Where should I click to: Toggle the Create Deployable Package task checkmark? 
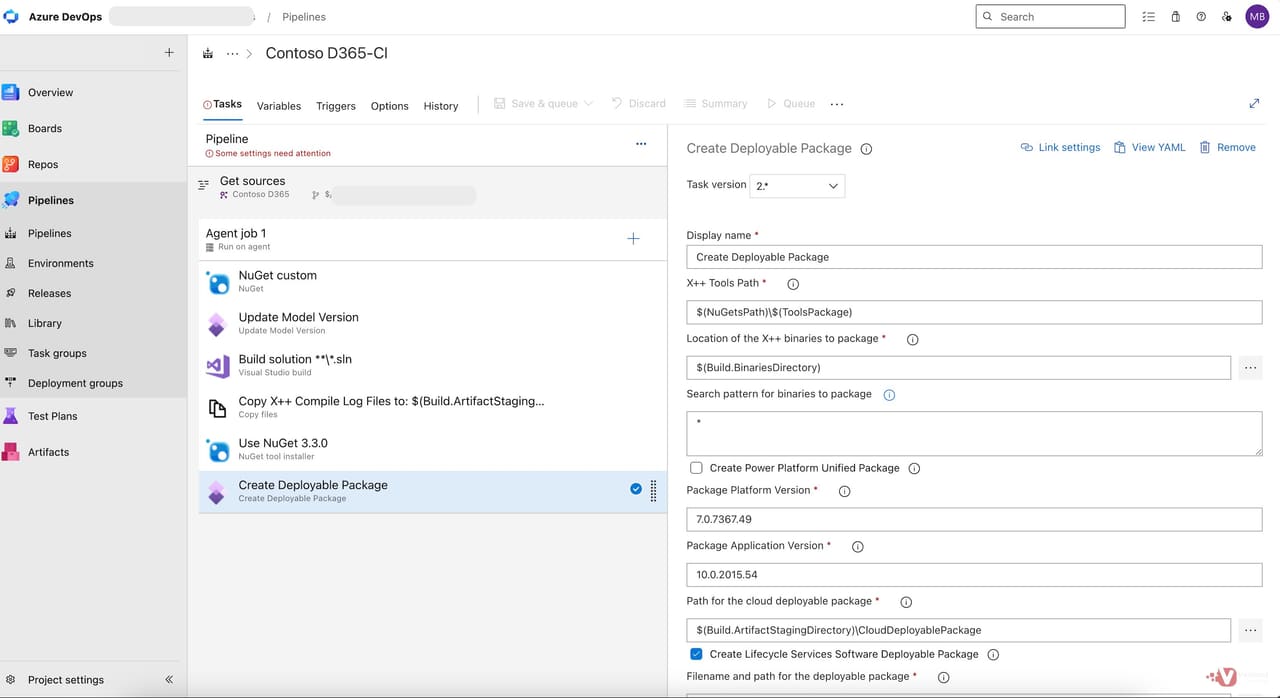(x=636, y=489)
